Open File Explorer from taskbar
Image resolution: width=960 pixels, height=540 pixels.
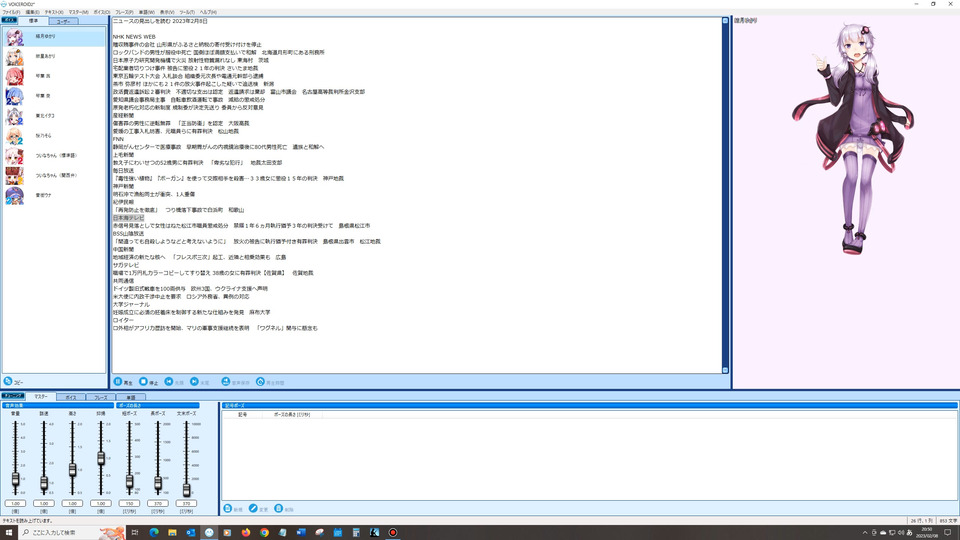172,533
